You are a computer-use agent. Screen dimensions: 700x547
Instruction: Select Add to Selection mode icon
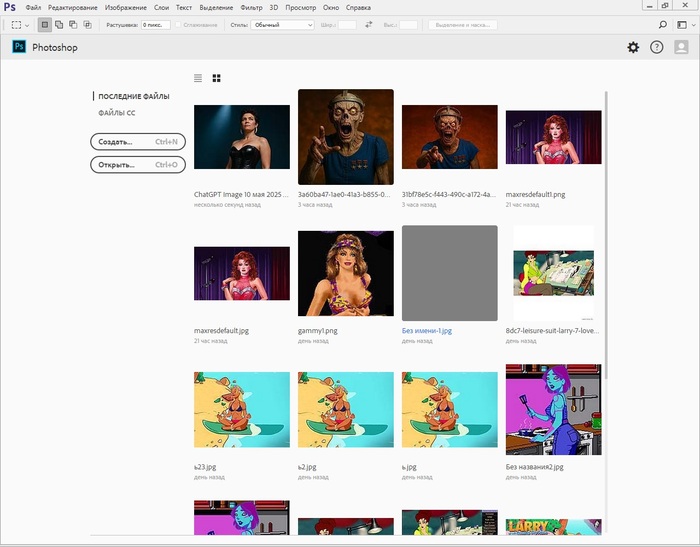click(59, 24)
